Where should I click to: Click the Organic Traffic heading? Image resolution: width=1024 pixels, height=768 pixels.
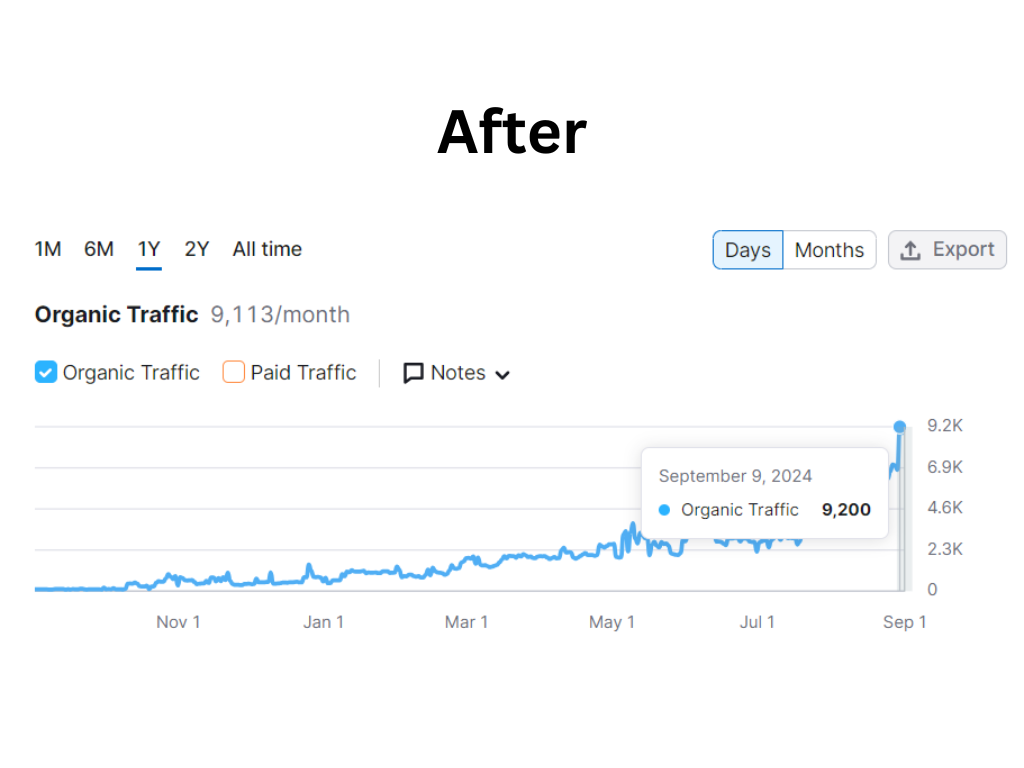click(117, 315)
